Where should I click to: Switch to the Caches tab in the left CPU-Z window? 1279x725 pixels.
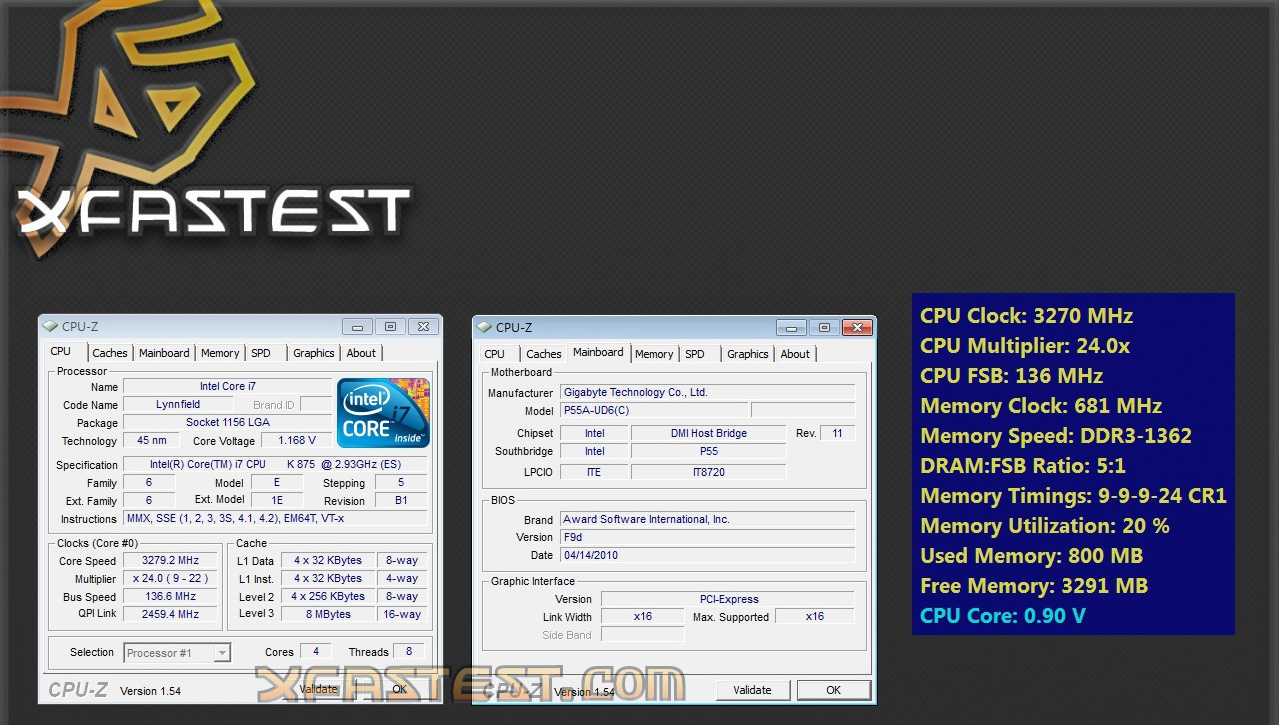coord(109,352)
